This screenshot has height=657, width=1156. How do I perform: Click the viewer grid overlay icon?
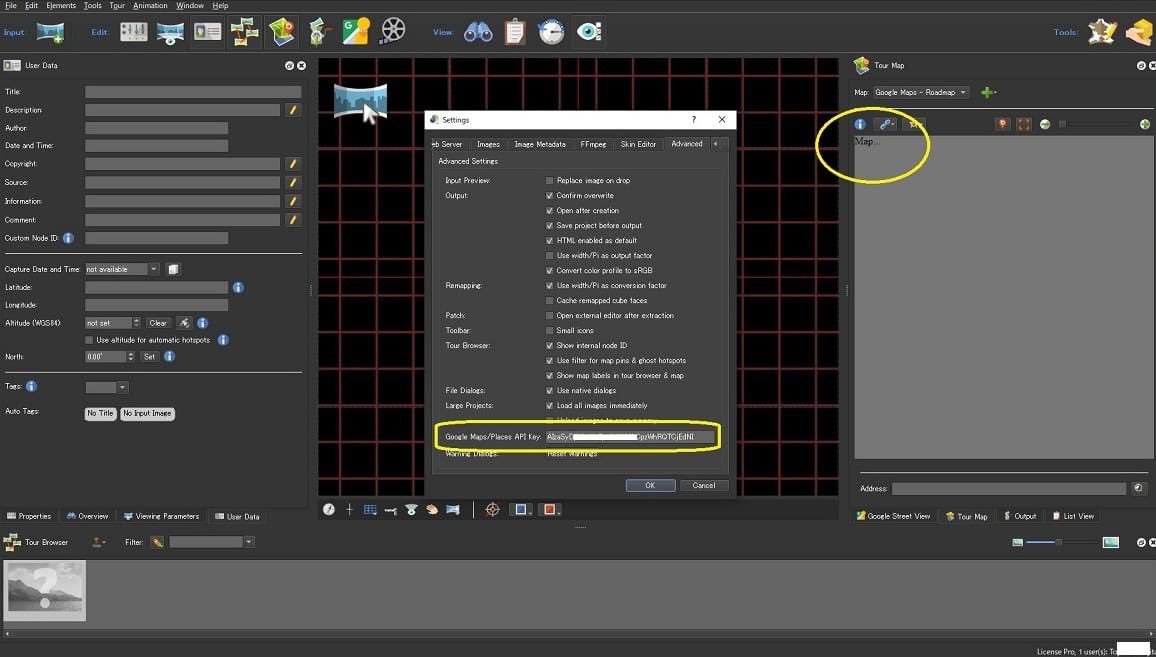point(370,510)
